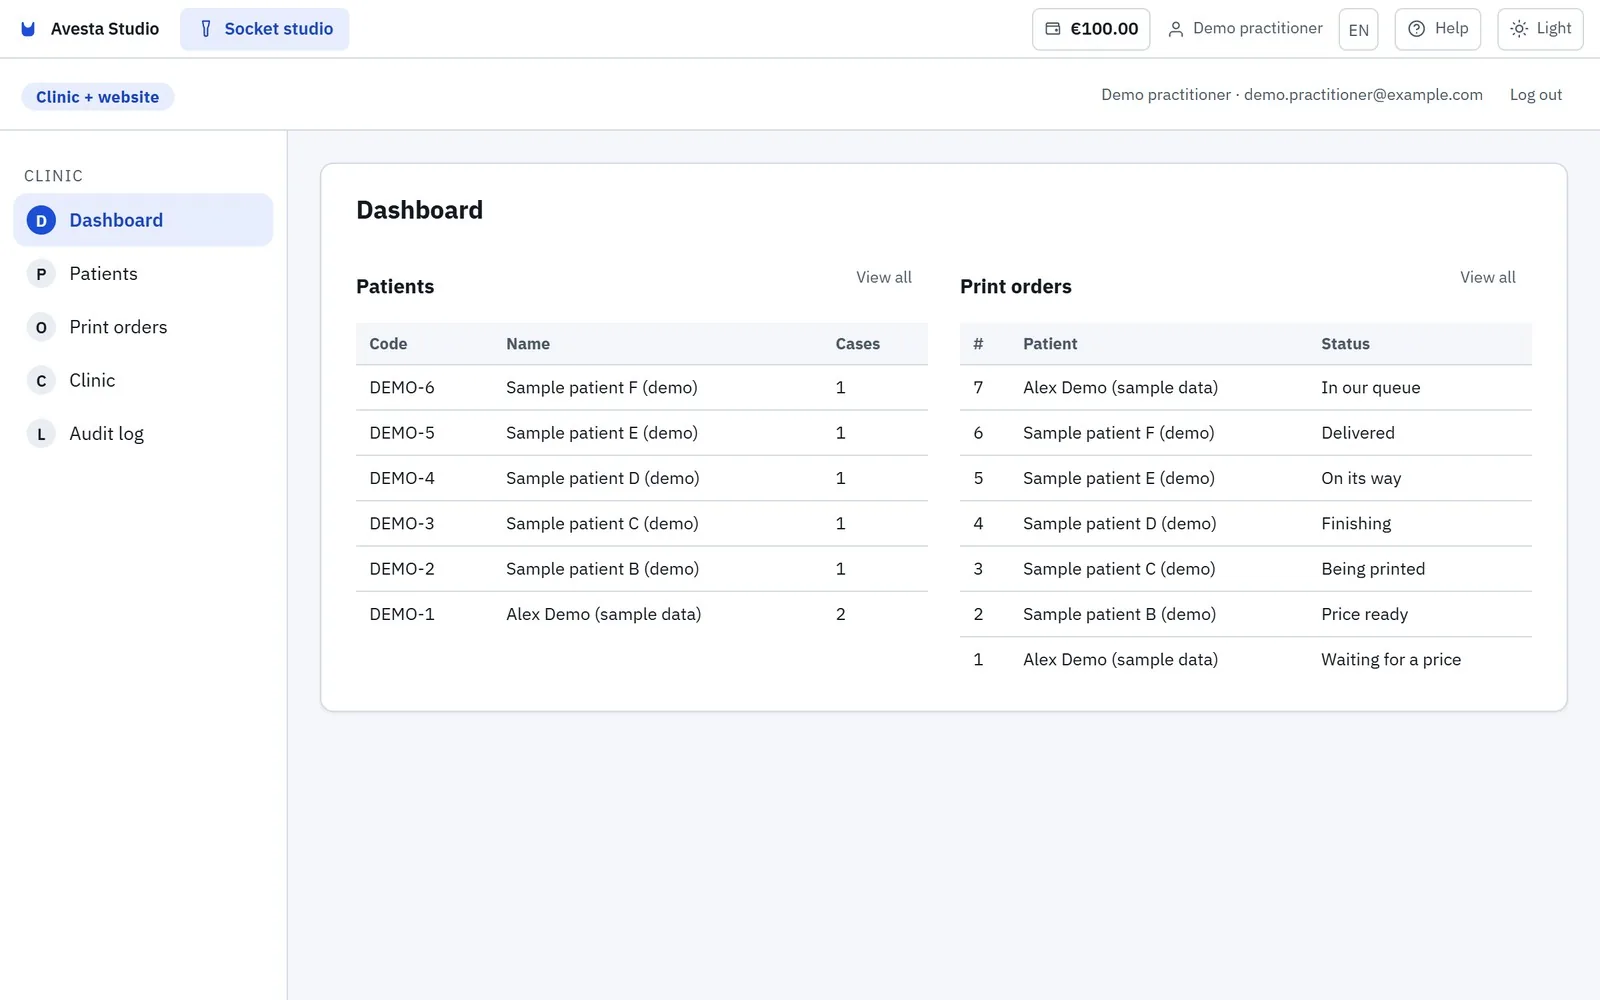Click the Waiting for a price status
Viewport: 1600px width, 1000px height.
tap(1391, 660)
